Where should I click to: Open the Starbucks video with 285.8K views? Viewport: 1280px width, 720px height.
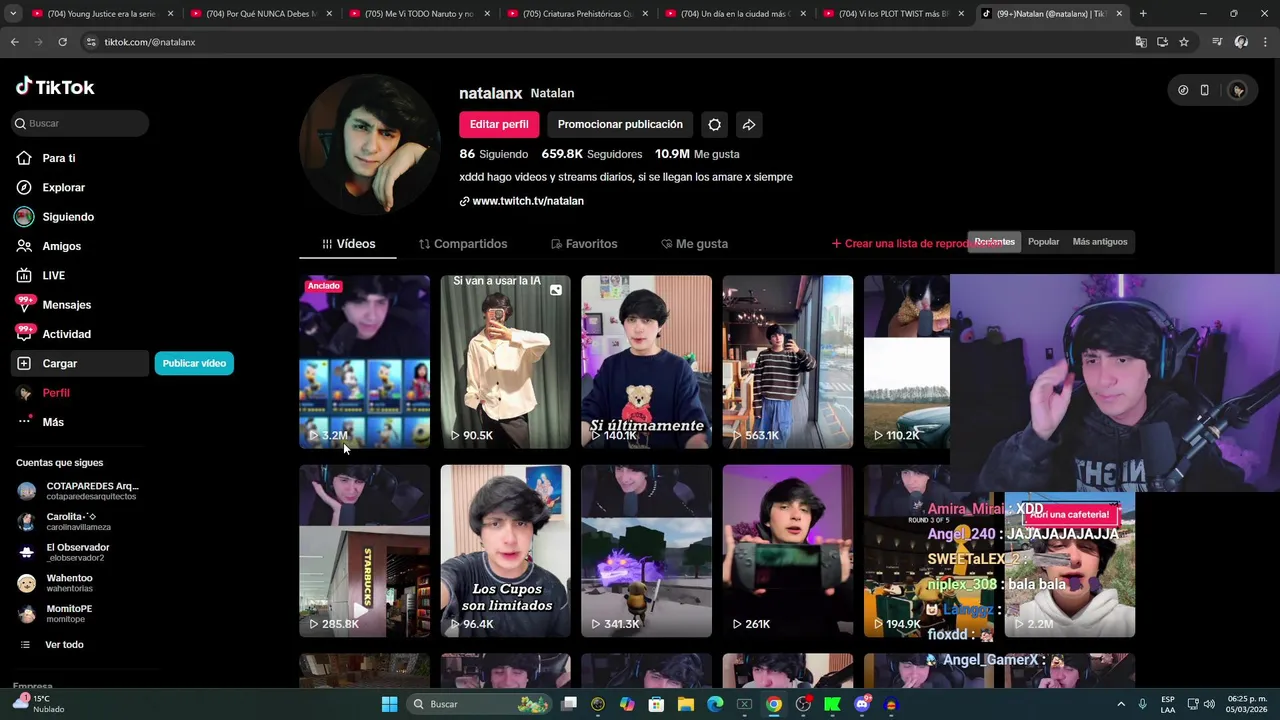point(364,551)
